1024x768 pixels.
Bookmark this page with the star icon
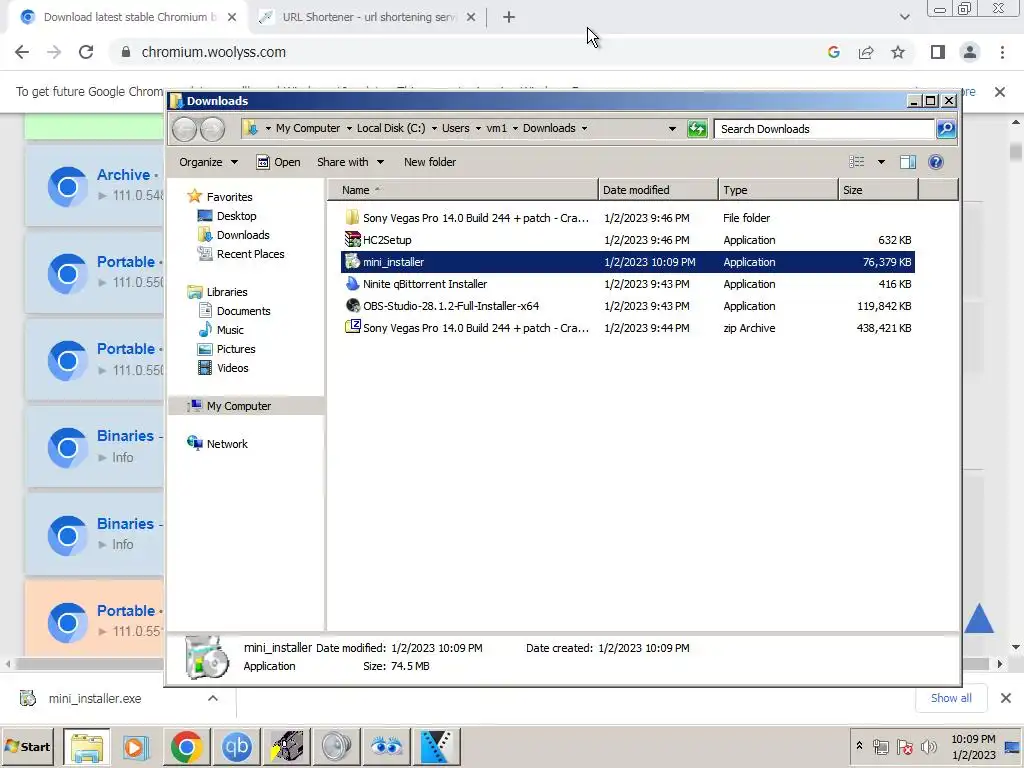click(898, 52)
